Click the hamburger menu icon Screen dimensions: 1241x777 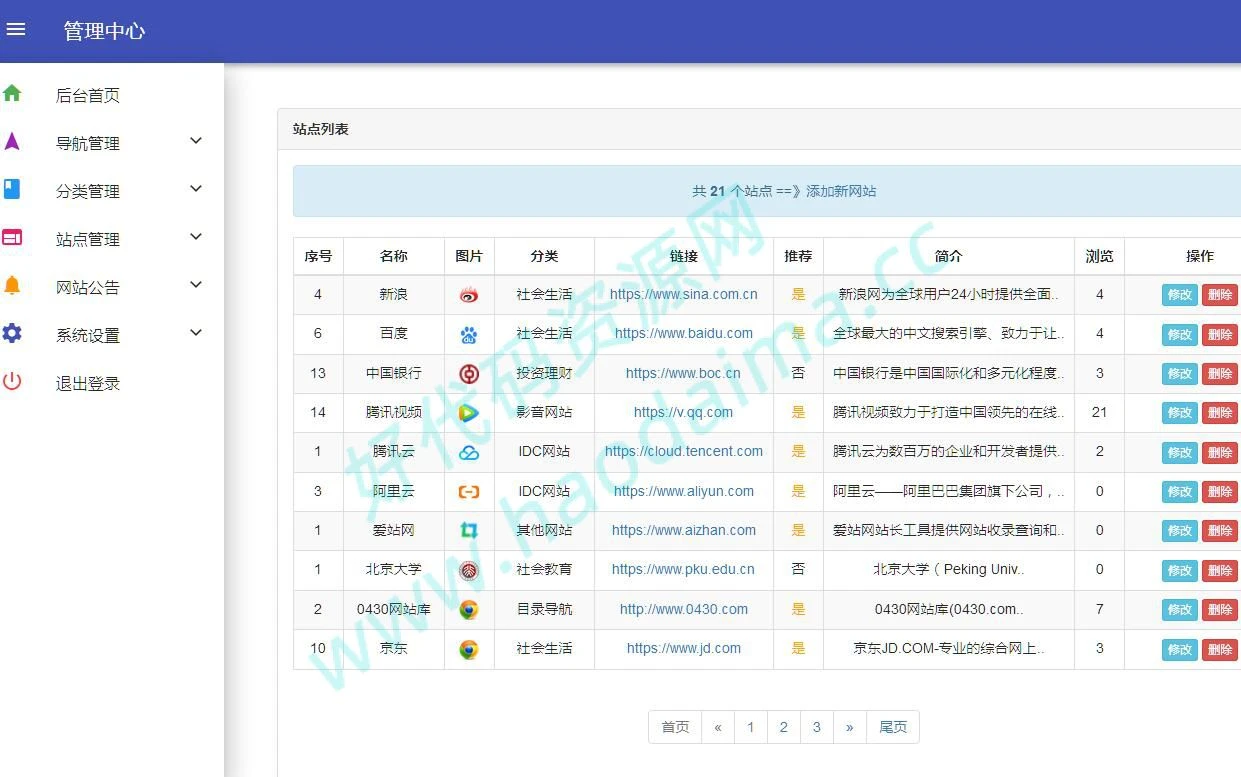[15, 30]
